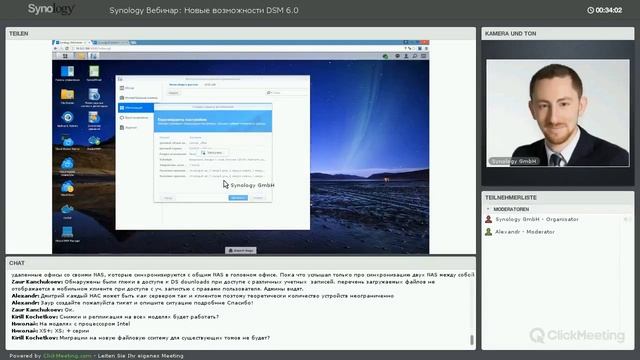Select Synology Вебинар browser tab
This screenshot has height=360, width=640.
[72, 42]
